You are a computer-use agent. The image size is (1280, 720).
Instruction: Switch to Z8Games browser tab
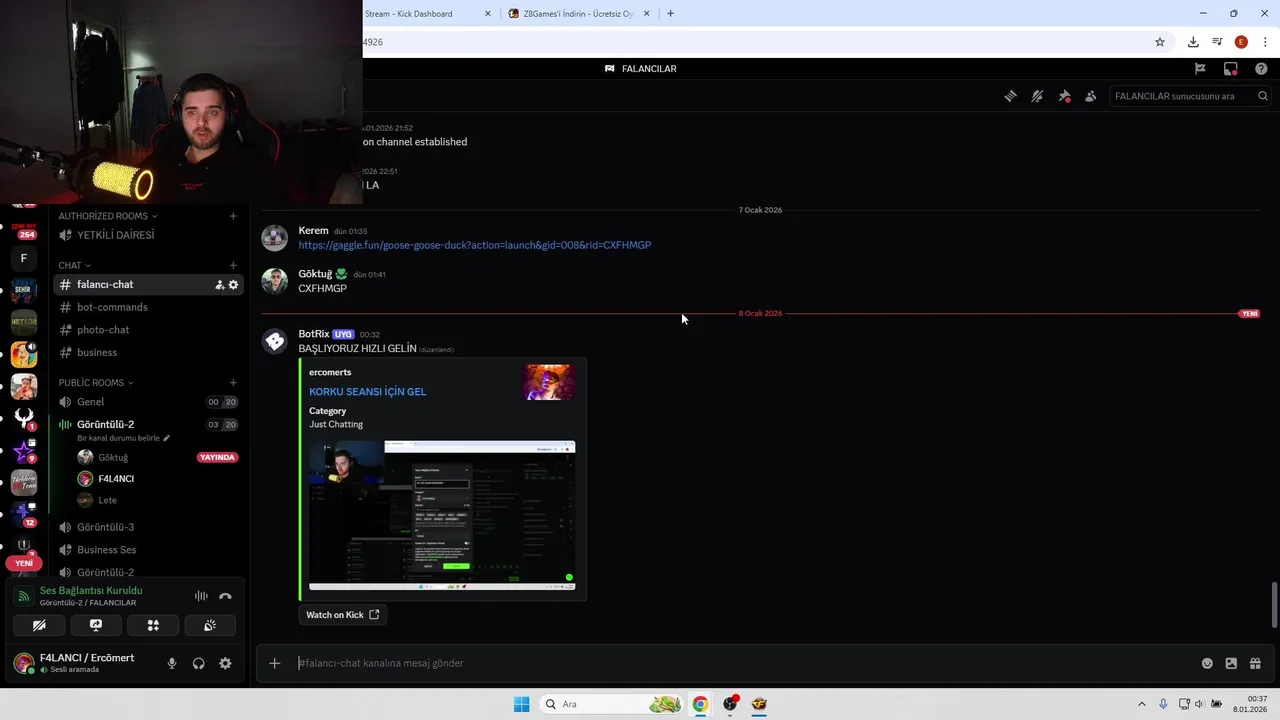tap(579, 14)
